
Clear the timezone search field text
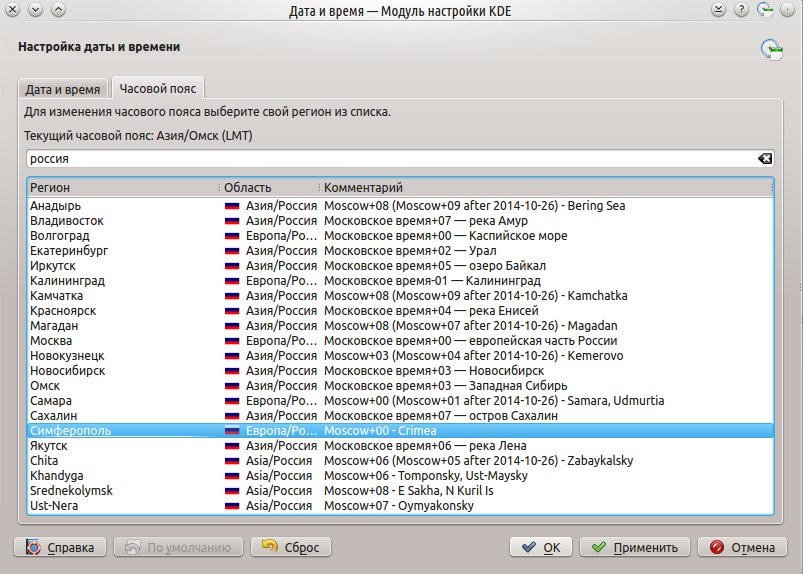click(765, 159)
